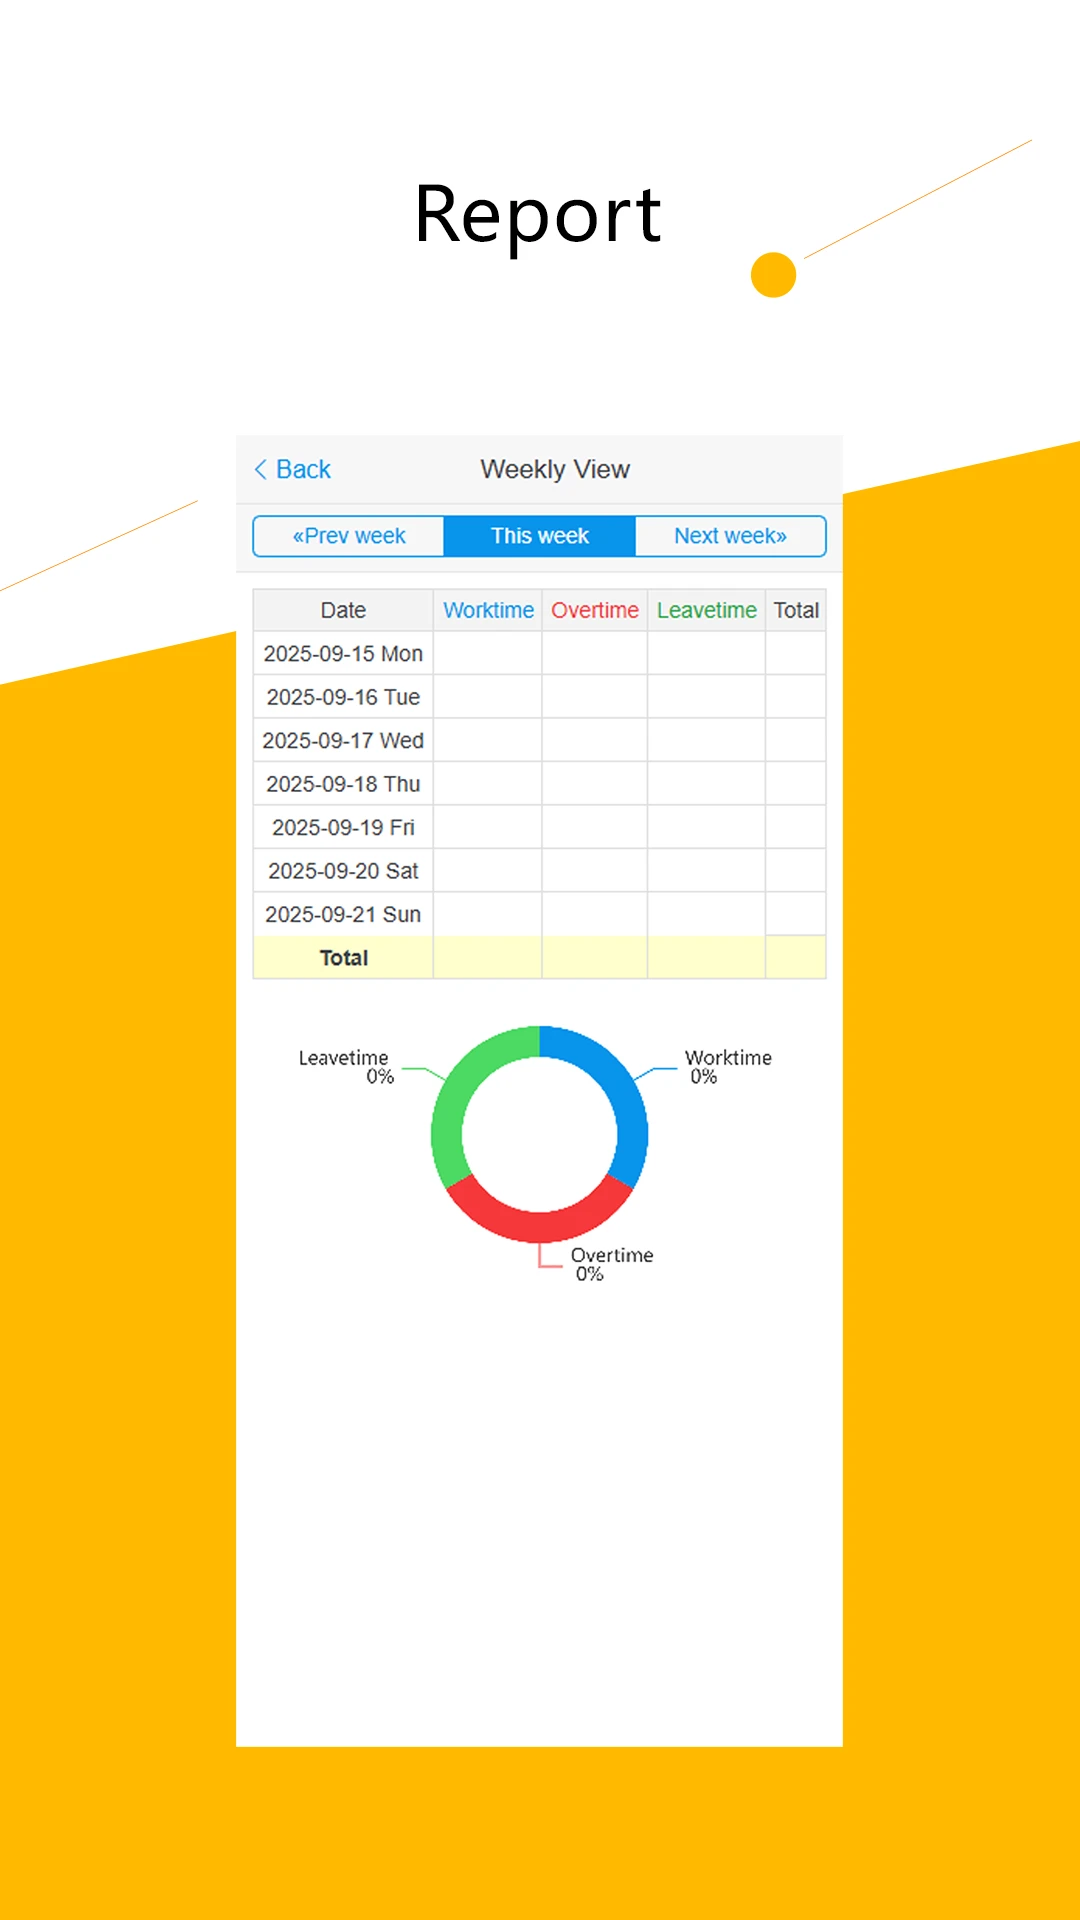This screenshot has height=1920, width=1080.
Task: Click the Back link text
Action: tap(303, 470)
